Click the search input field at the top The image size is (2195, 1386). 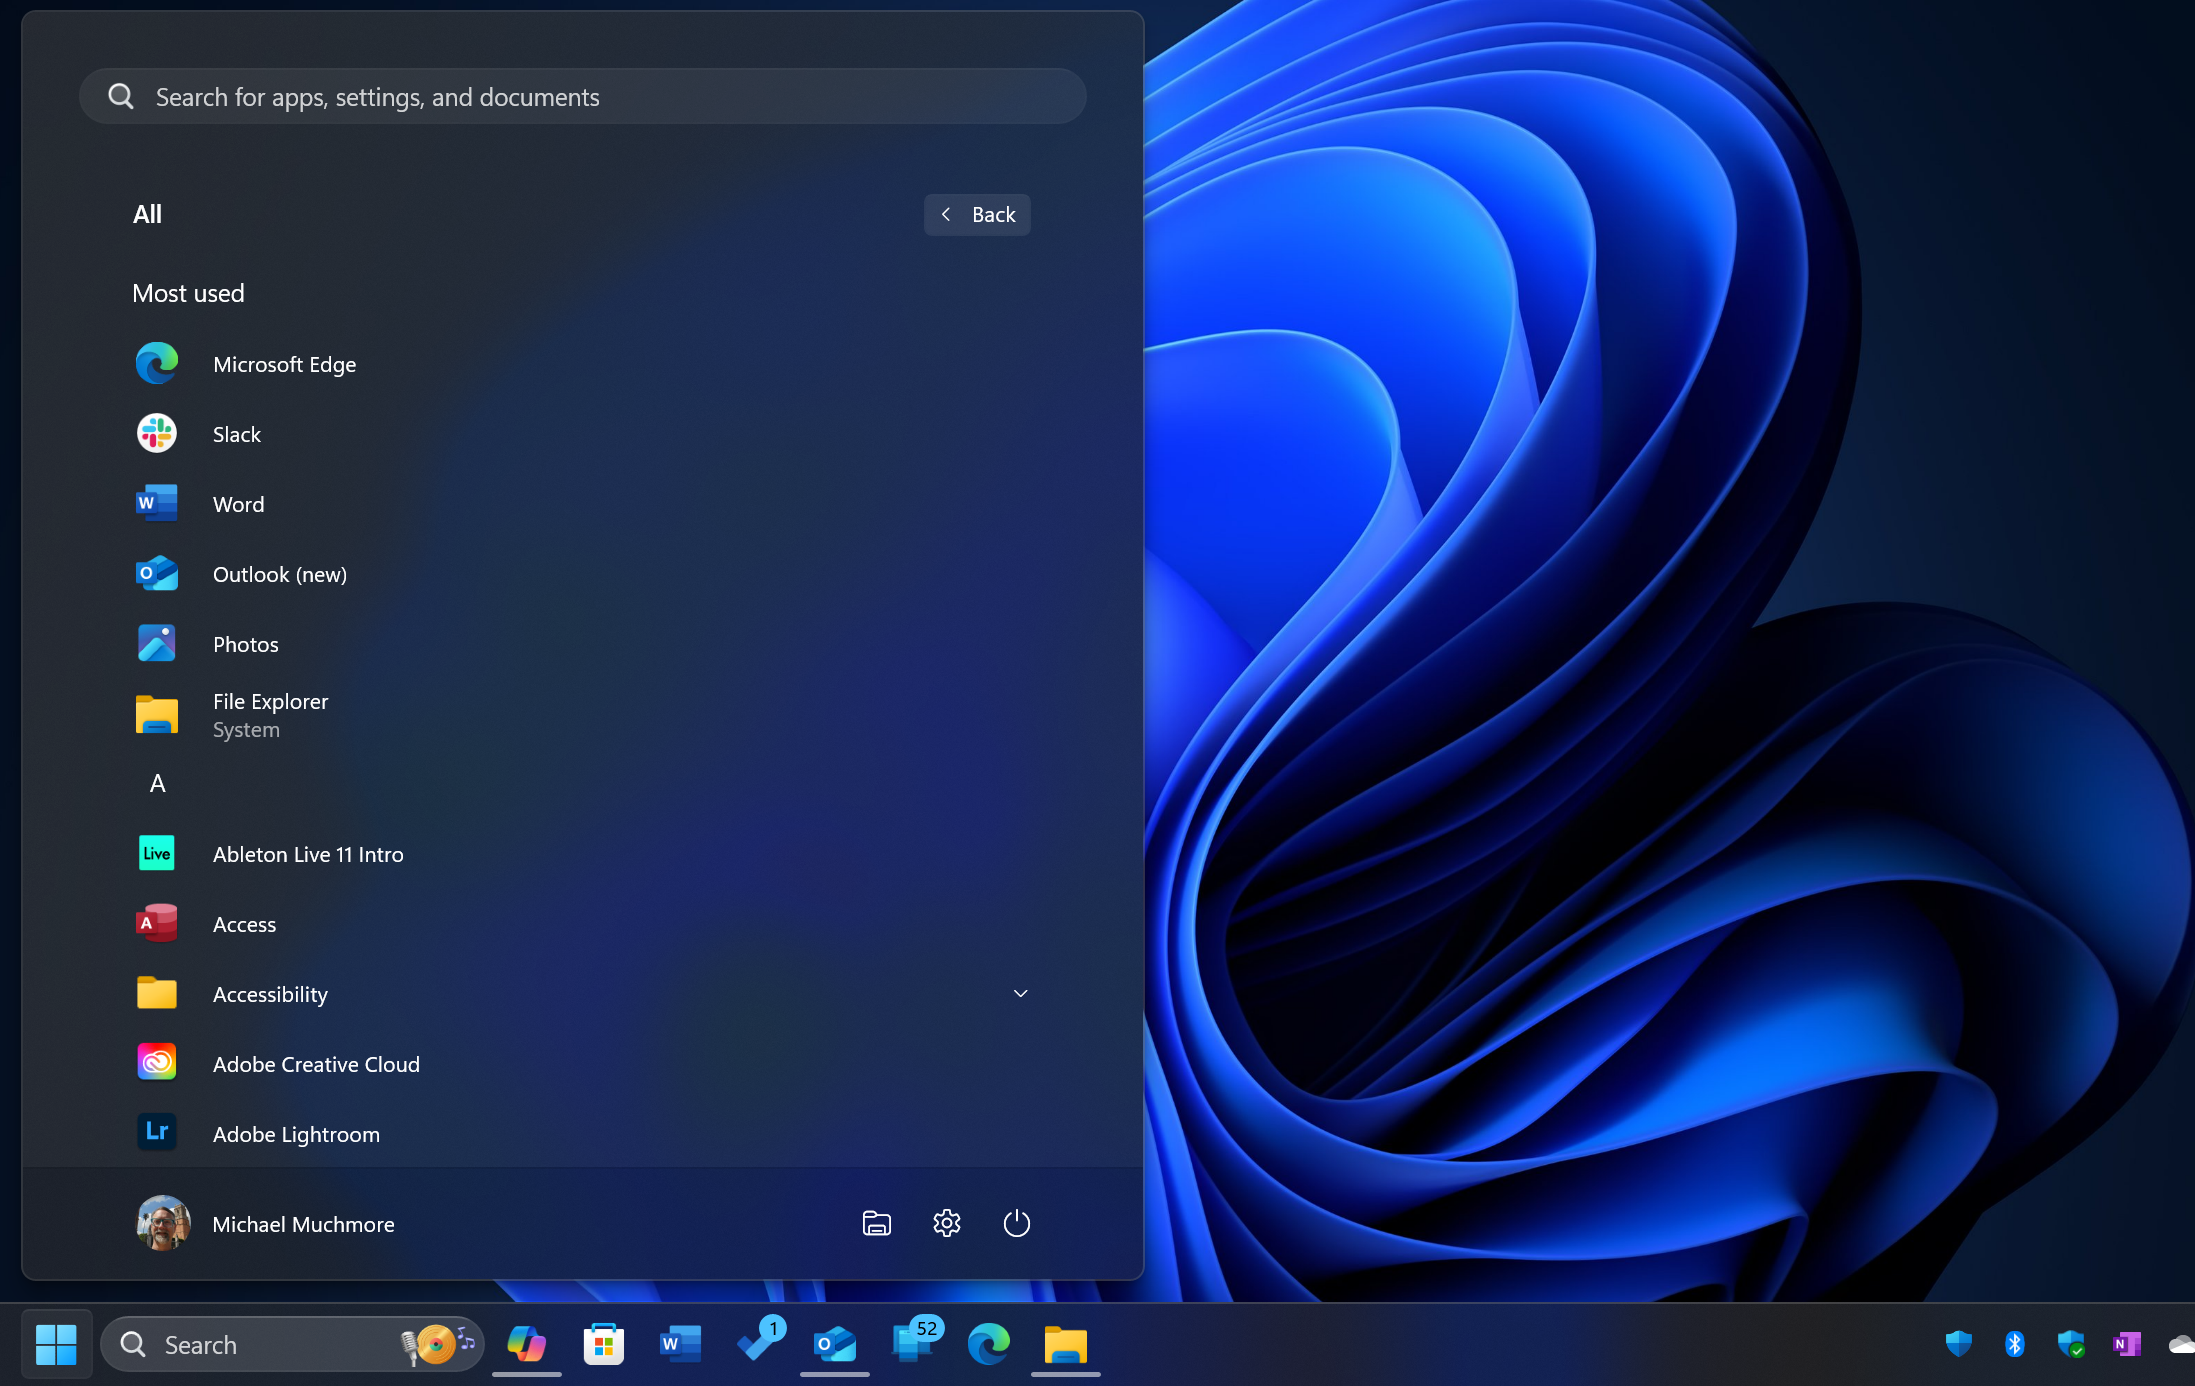(x=582, y=96)
